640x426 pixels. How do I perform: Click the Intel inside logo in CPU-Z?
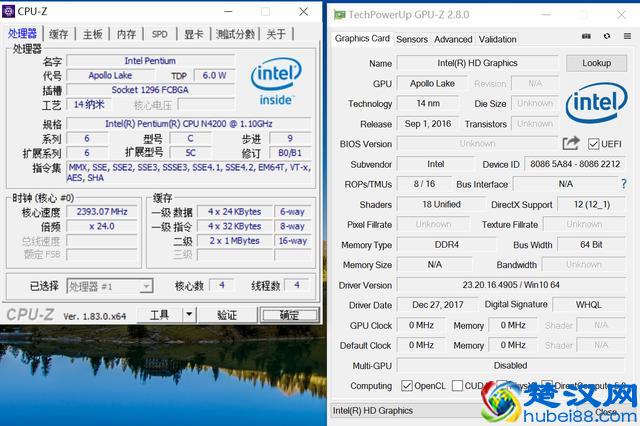point(276,81)
